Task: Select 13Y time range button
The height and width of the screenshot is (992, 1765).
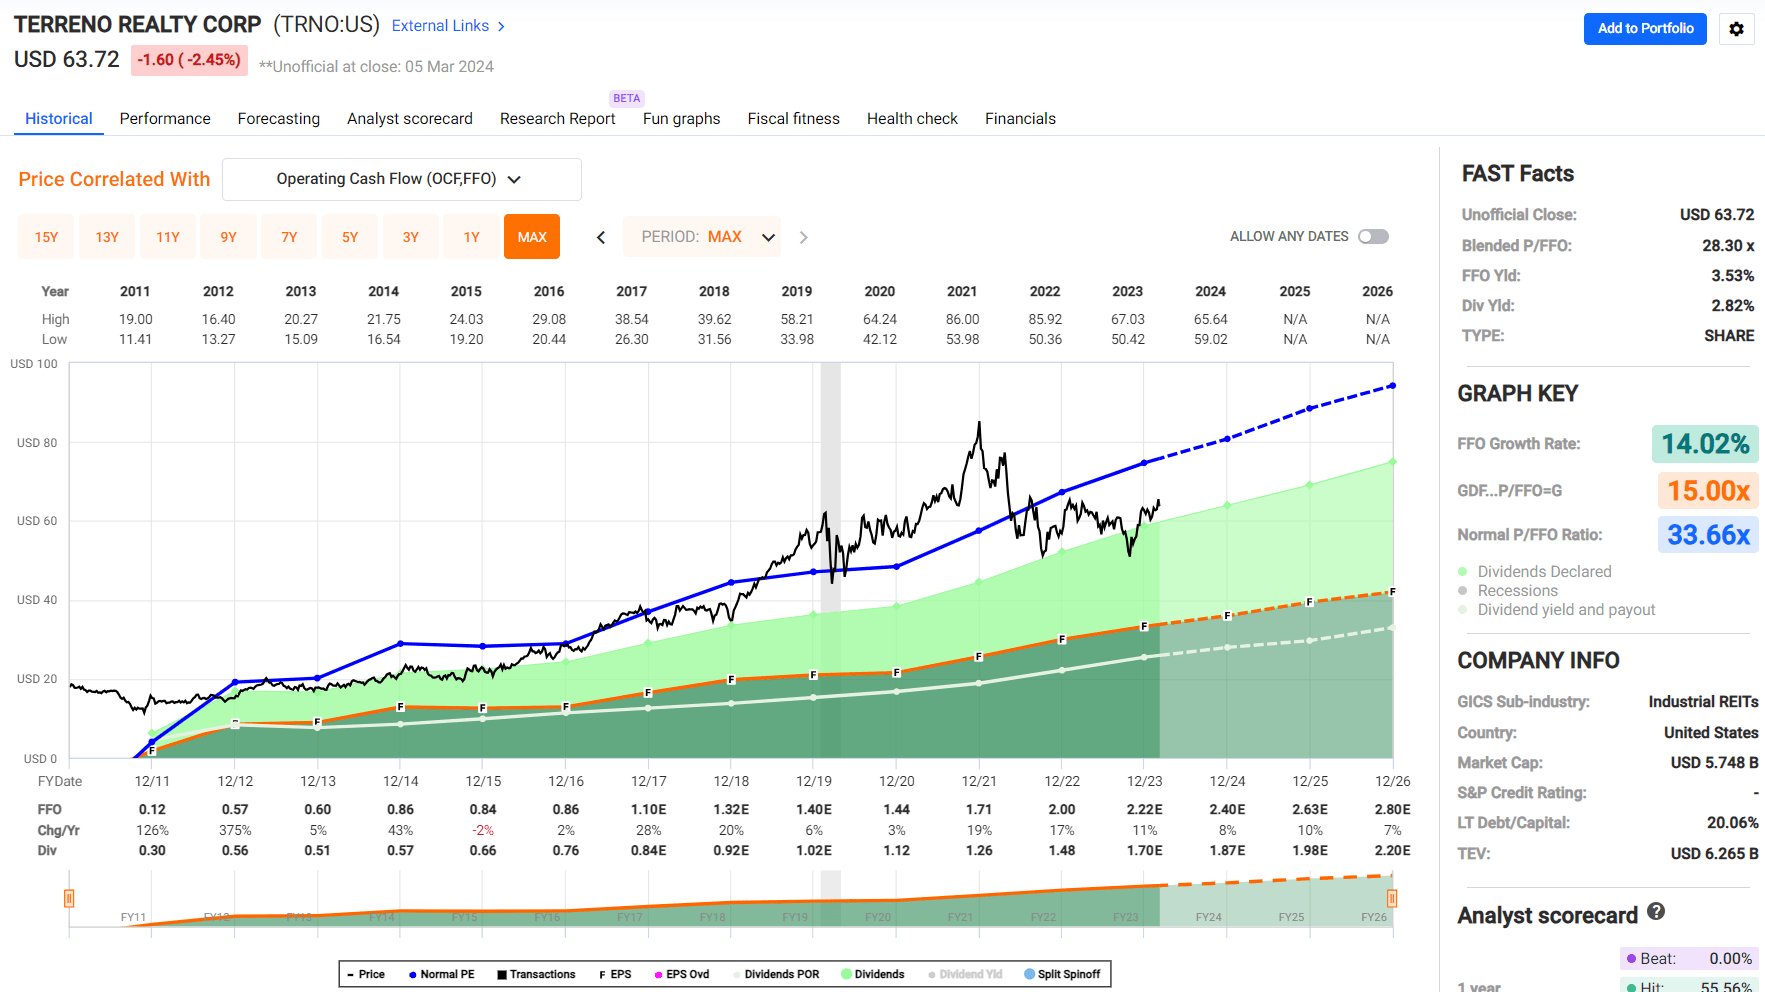Action: click(x=107, y=237)
